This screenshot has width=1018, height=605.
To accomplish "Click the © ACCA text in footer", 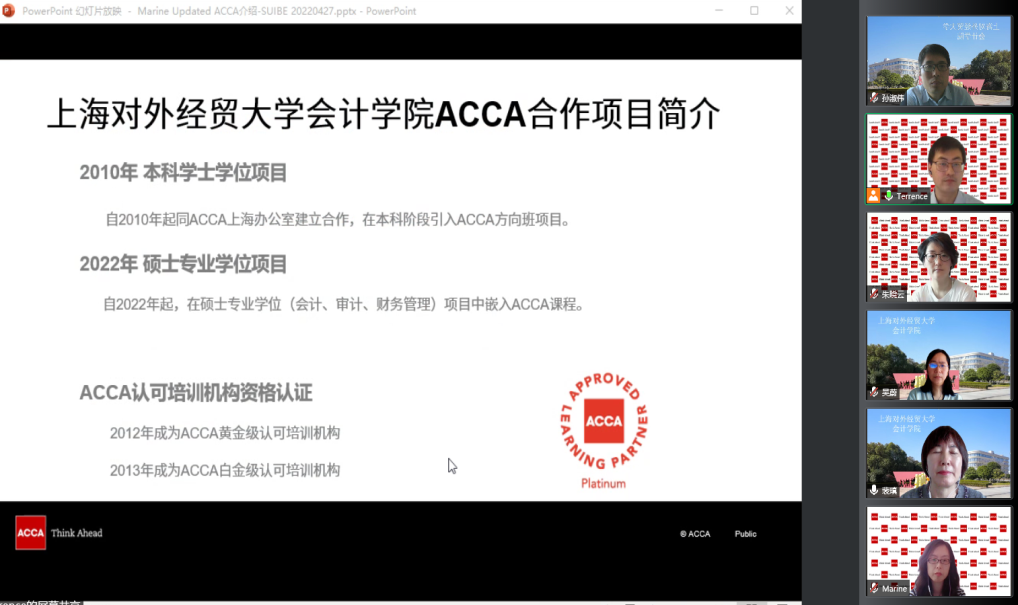I will [695, 534].
